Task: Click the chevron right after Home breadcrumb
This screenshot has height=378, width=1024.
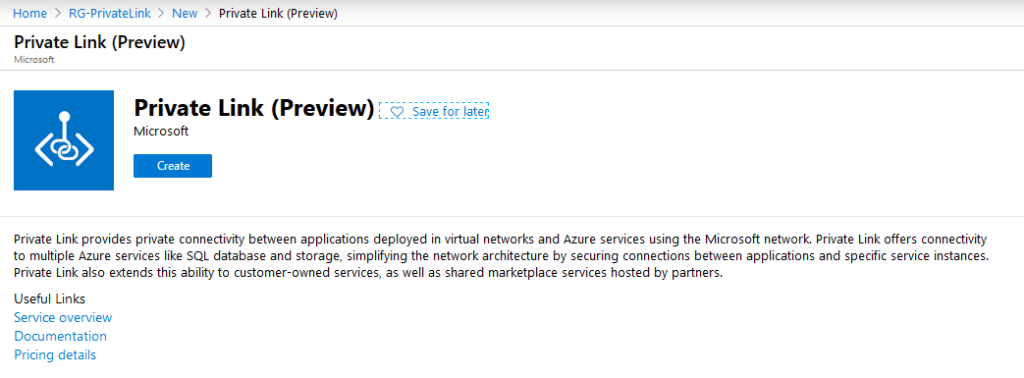Action: pos(57,13)
